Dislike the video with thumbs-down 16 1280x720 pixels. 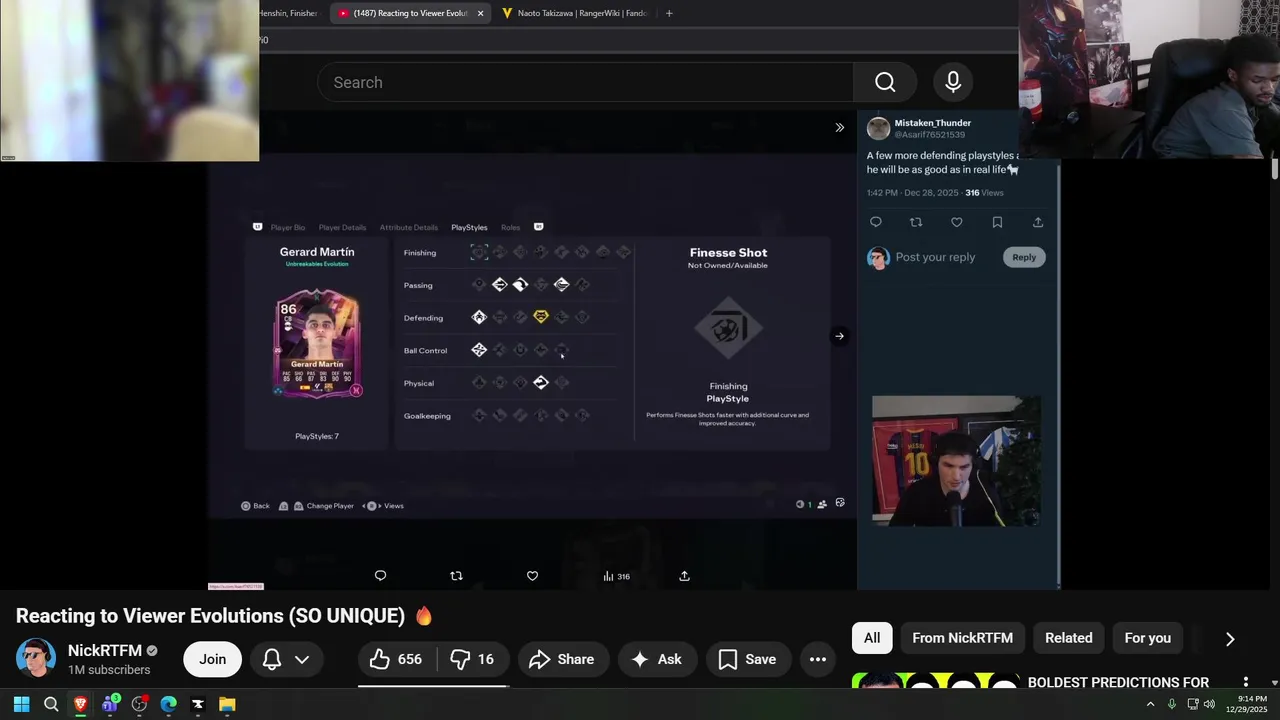click(472, 659)
